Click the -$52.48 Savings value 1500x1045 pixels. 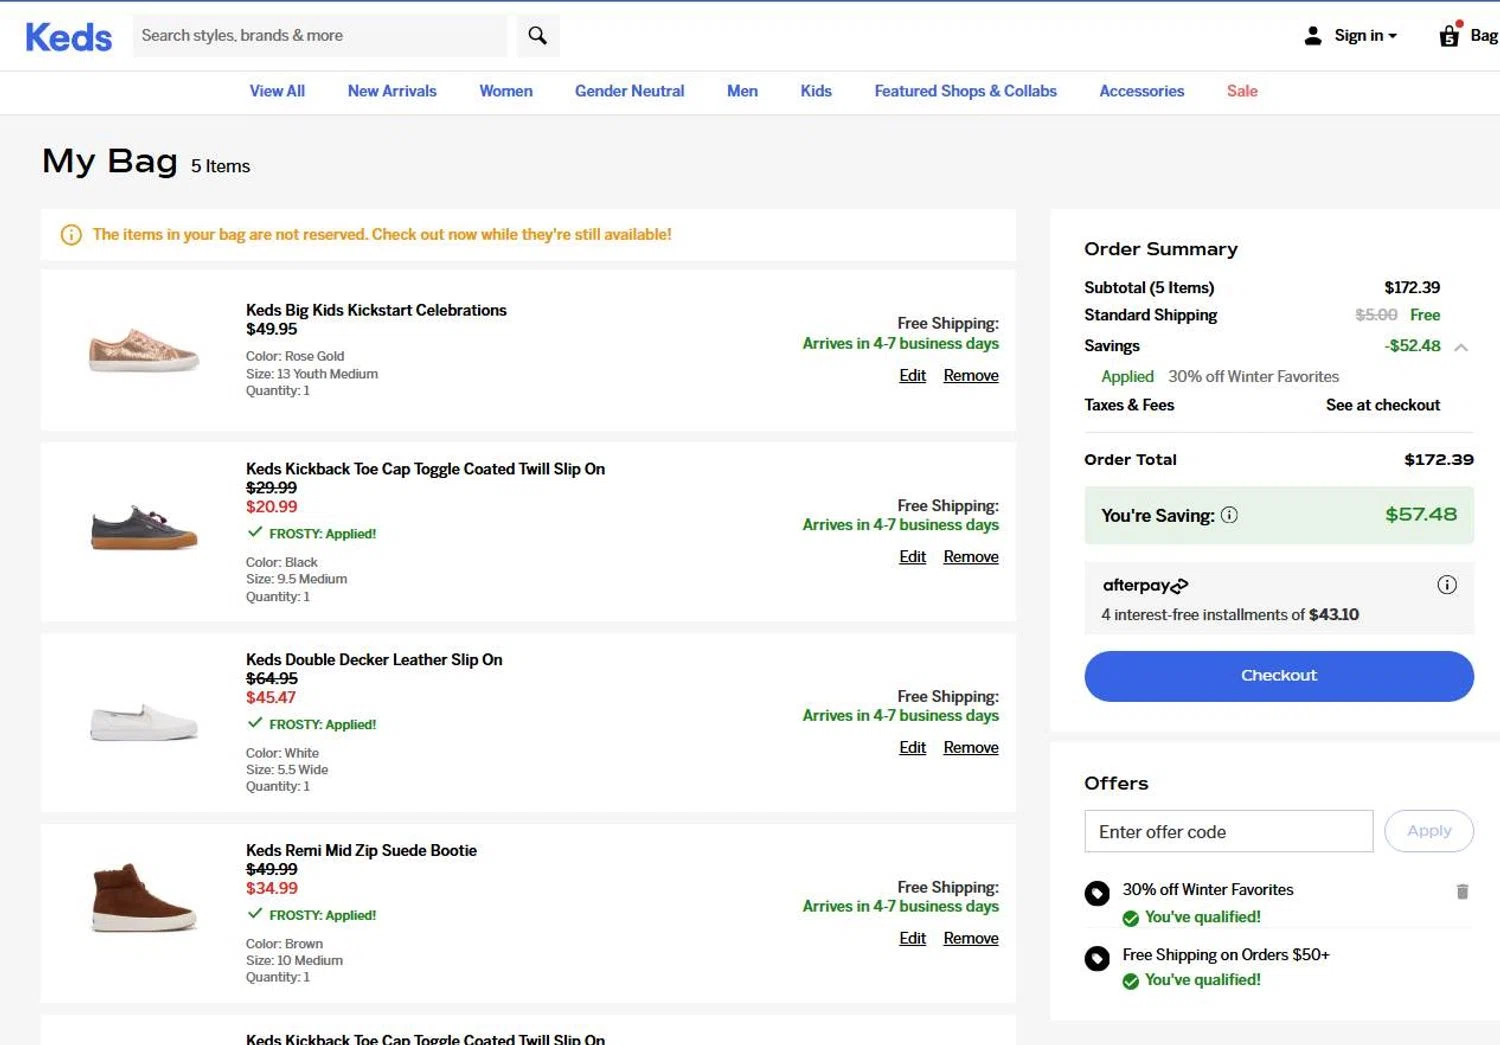pos(1412,346)
